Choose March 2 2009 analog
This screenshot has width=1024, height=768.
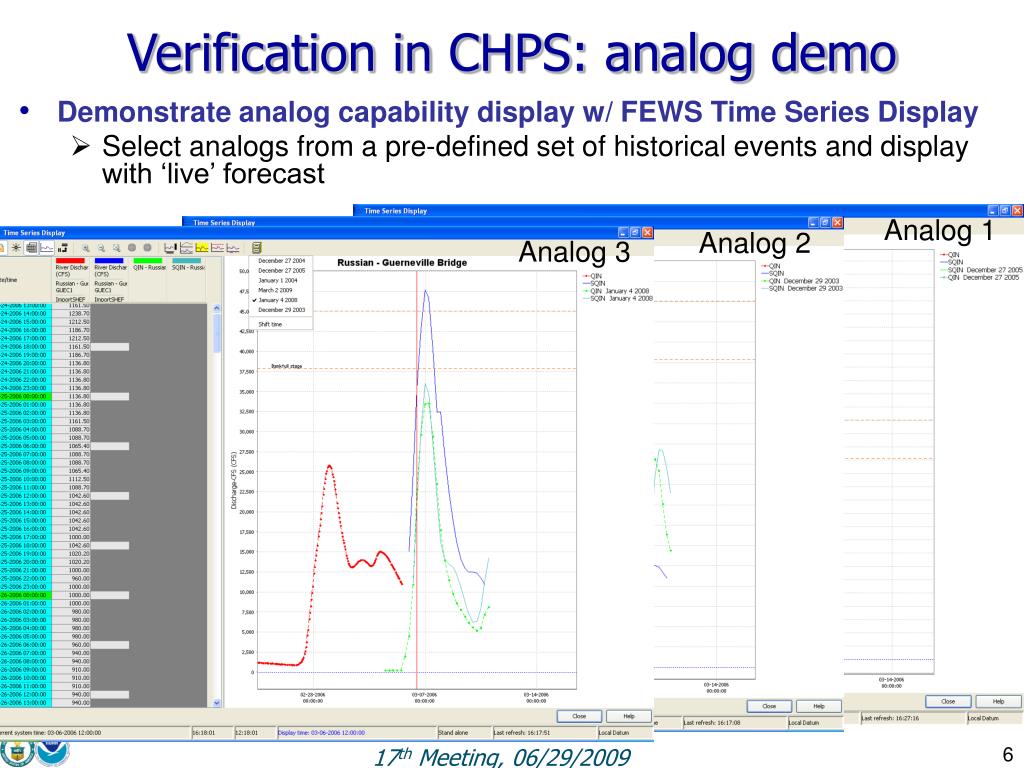tap(281, 290)
